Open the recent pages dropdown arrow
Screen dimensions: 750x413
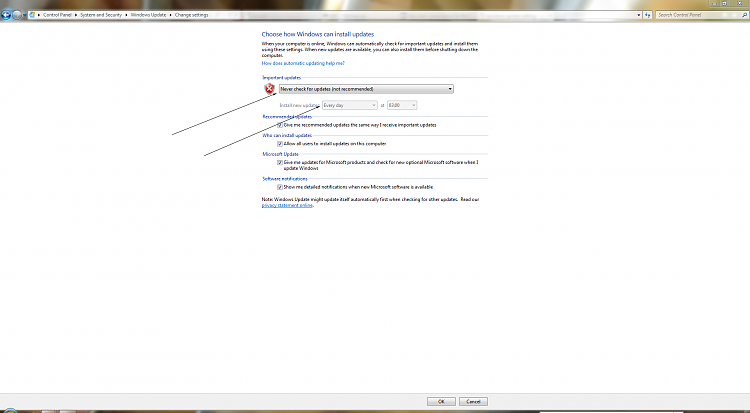pyautogui.click(x=24, y=15)
